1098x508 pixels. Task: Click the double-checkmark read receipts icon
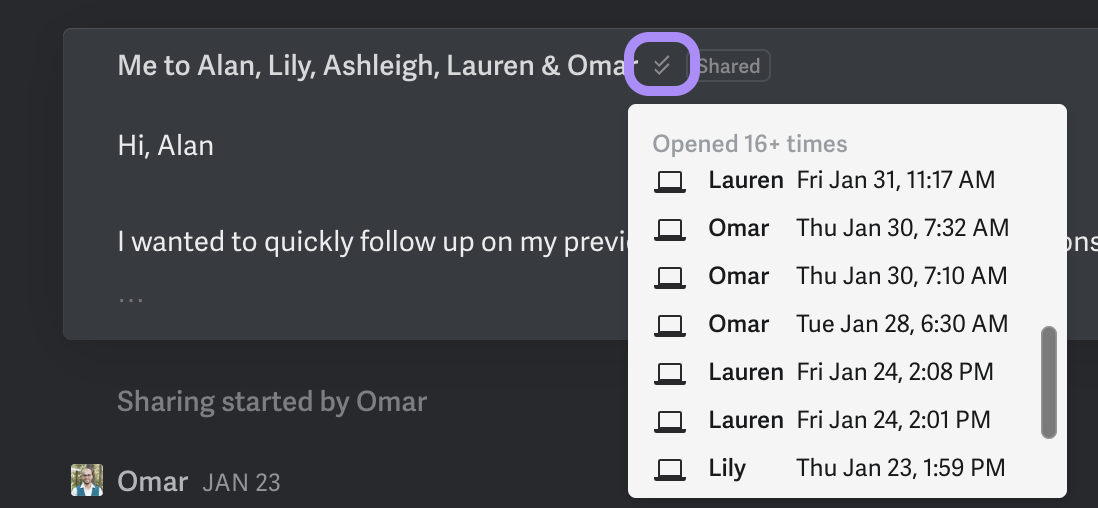click(x=661, y=66)
